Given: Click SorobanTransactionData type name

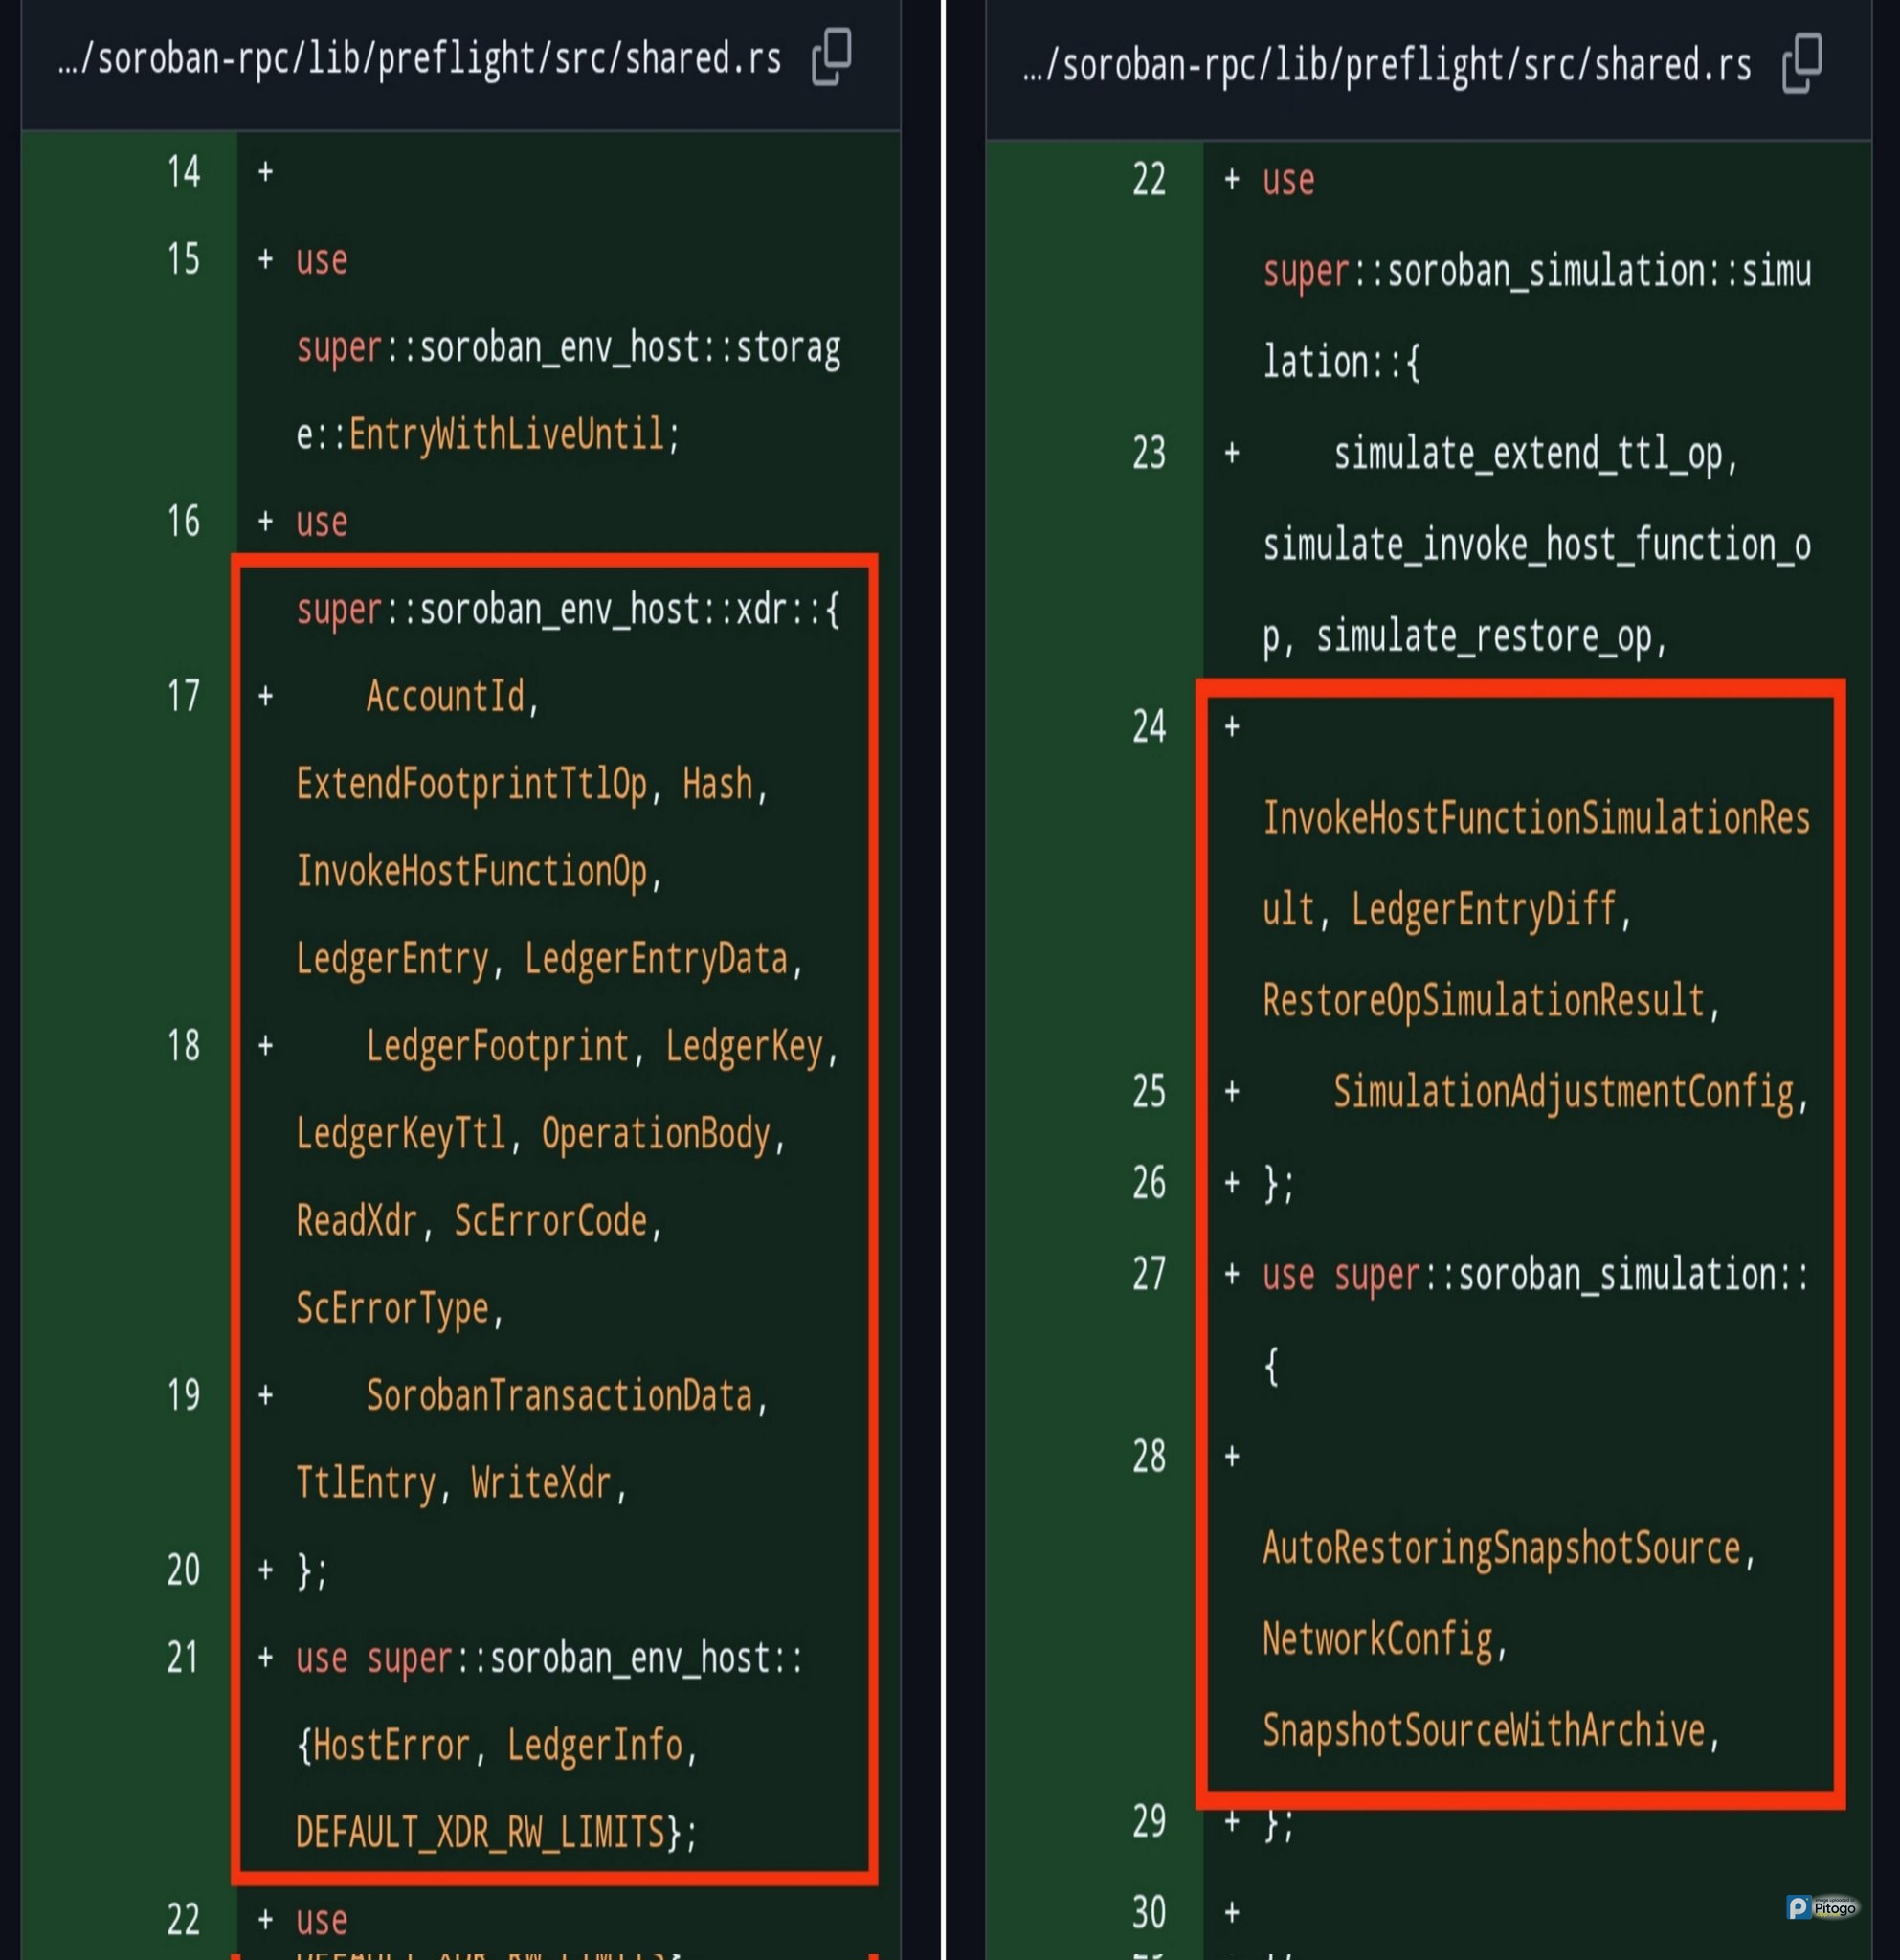Looking at the screenshot, I should pos(558,1396).
